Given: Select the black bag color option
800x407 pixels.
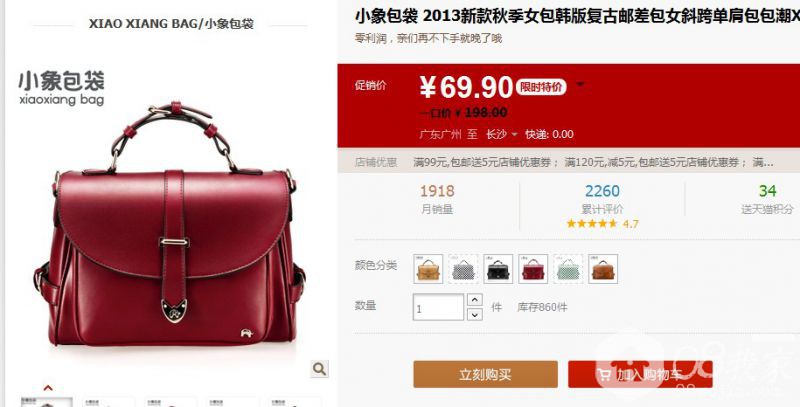Looking at the screenshot, I should tap(498, 269).
